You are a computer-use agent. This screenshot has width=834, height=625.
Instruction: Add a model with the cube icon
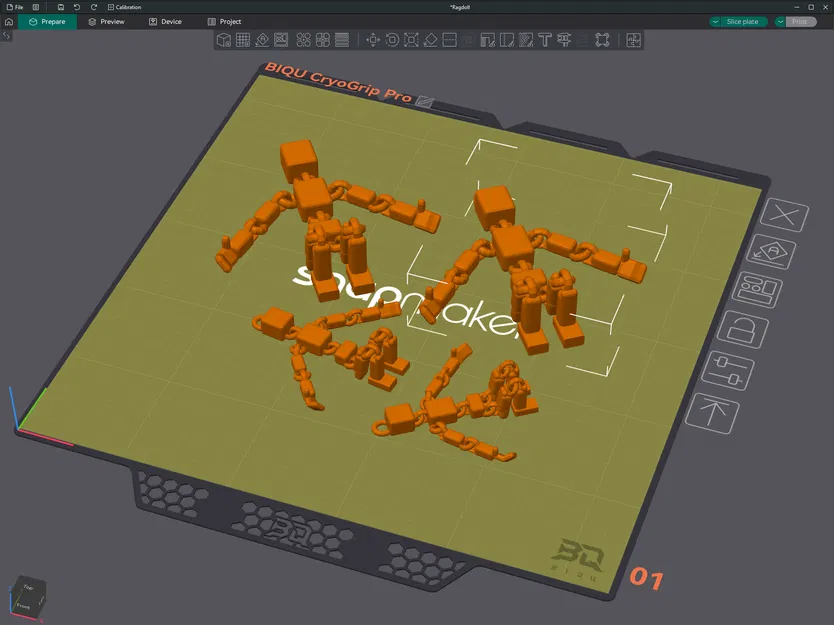(x=224, y=40)
